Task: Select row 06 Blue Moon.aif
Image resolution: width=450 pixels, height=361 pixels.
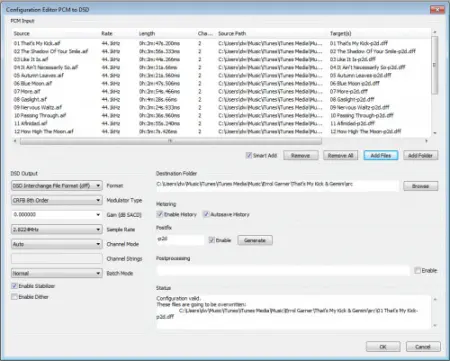Action: pyautogui.click(x=221, y=83)
